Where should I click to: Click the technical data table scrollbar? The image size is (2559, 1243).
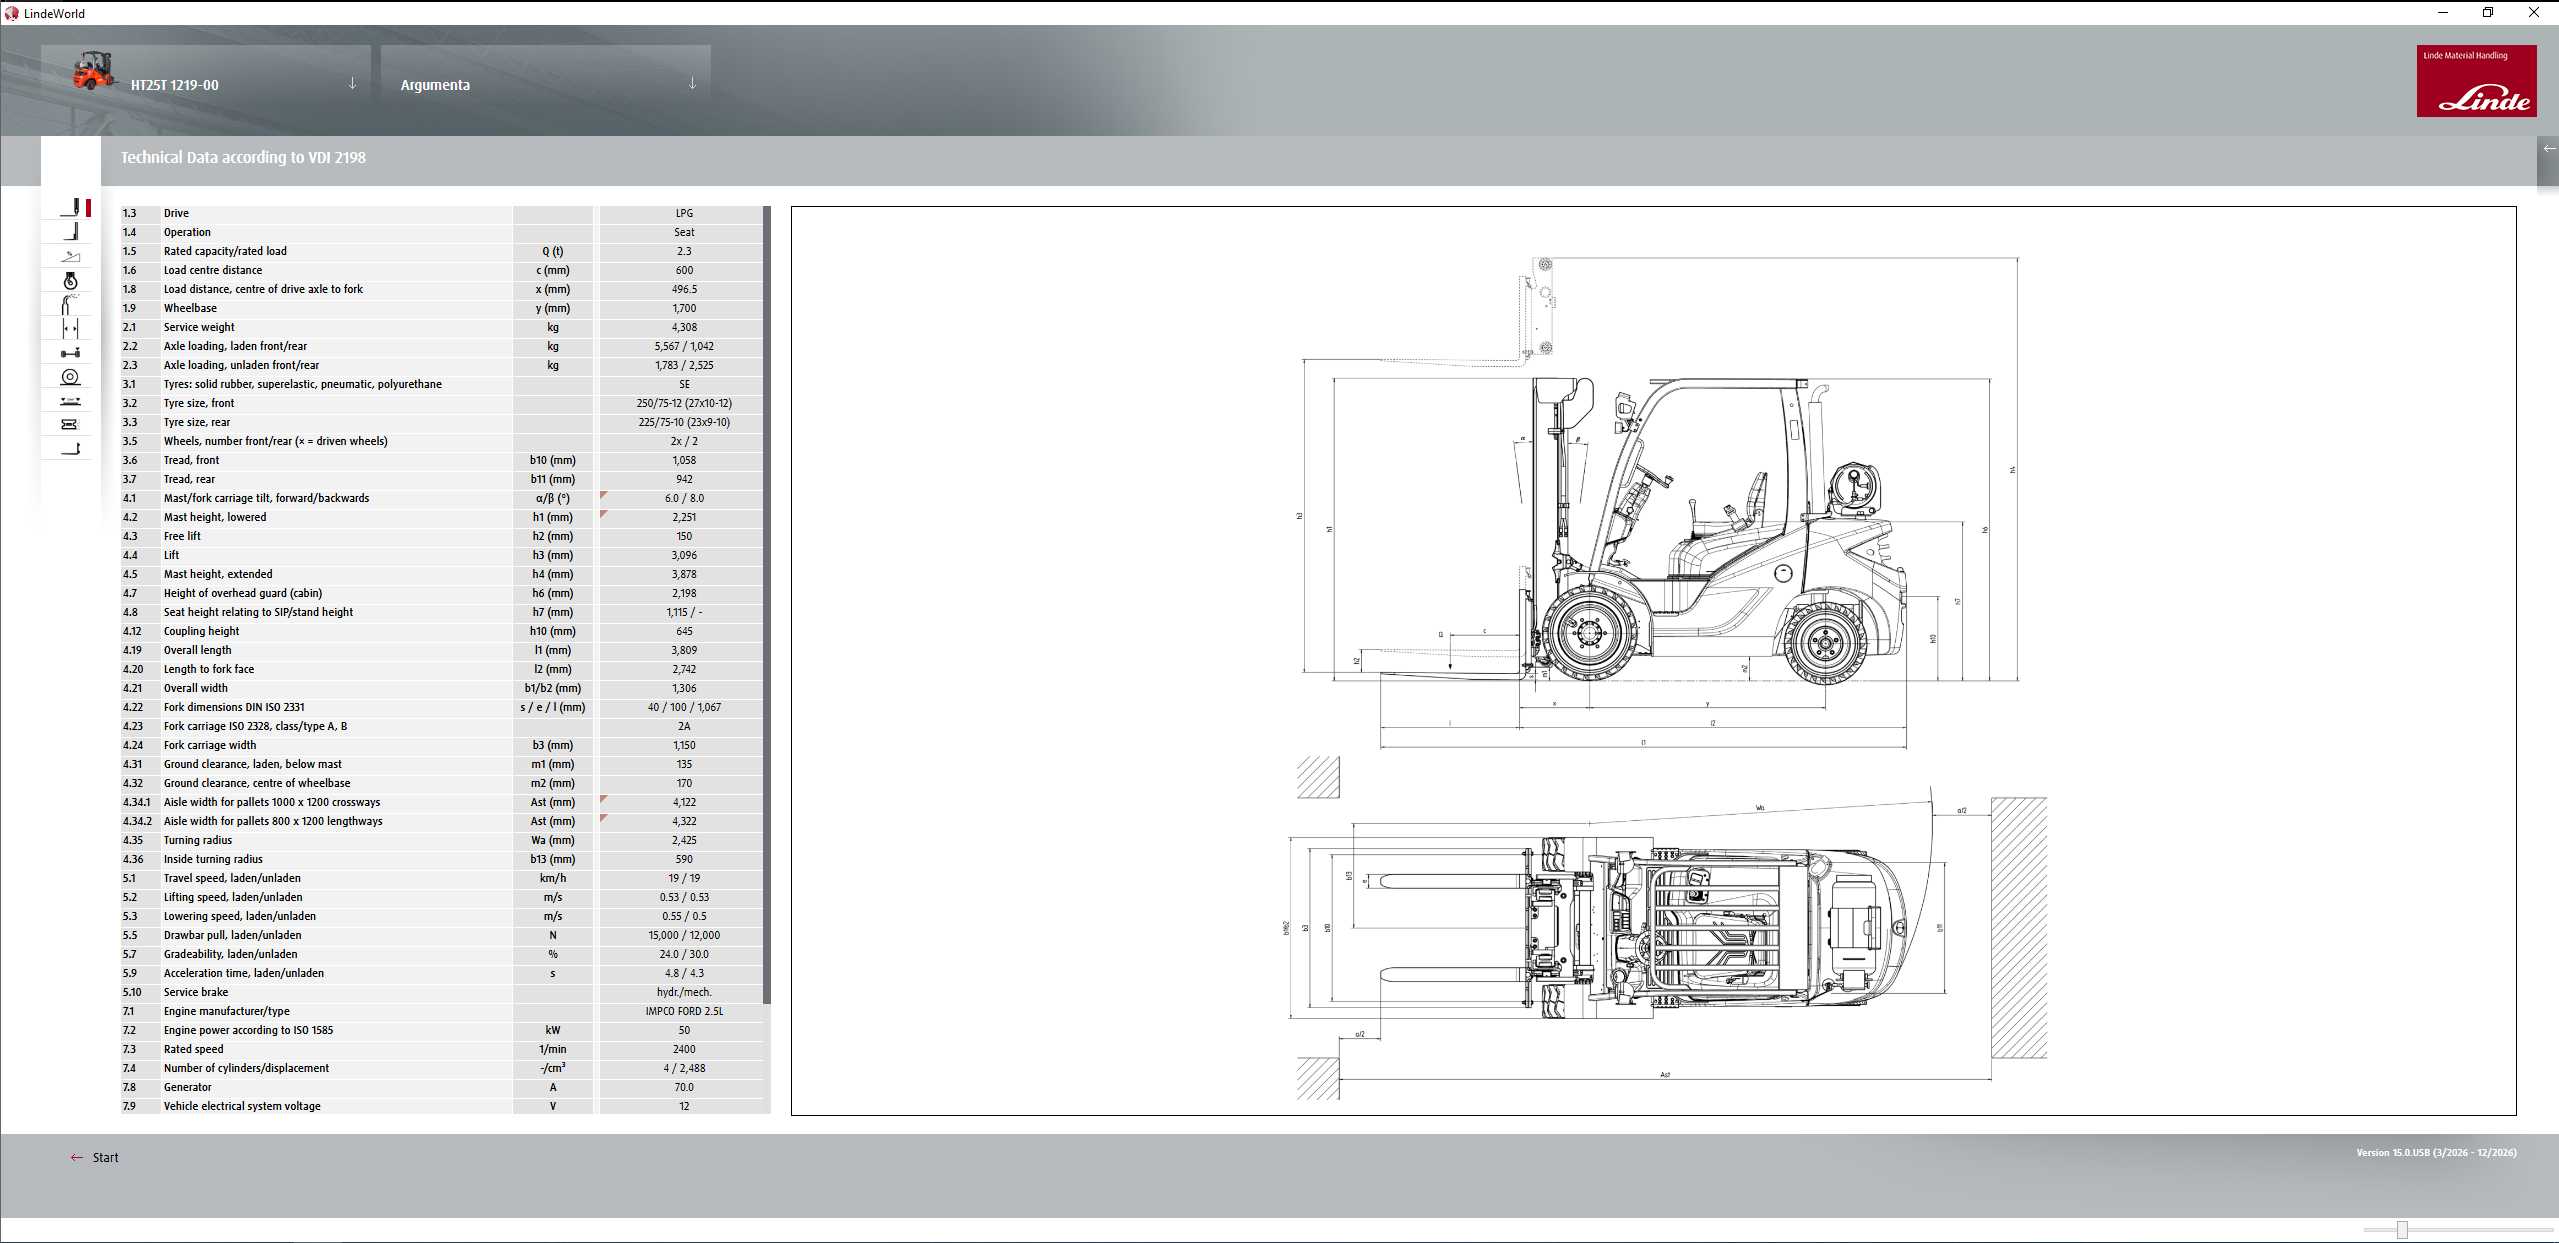pos(767,600)
